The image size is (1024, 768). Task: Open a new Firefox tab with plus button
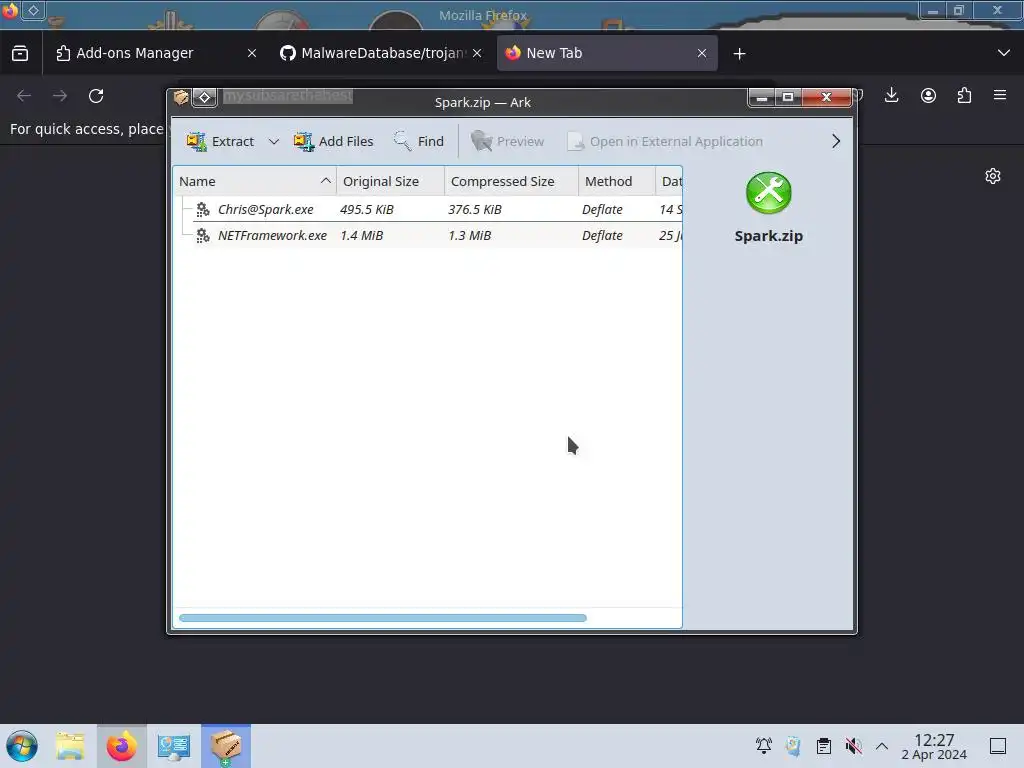(x=739, y=54)
